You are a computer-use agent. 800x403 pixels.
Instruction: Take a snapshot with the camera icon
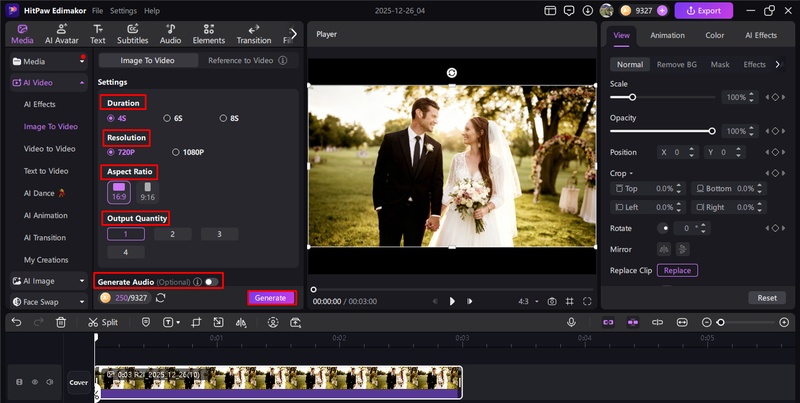coord(552,301)
